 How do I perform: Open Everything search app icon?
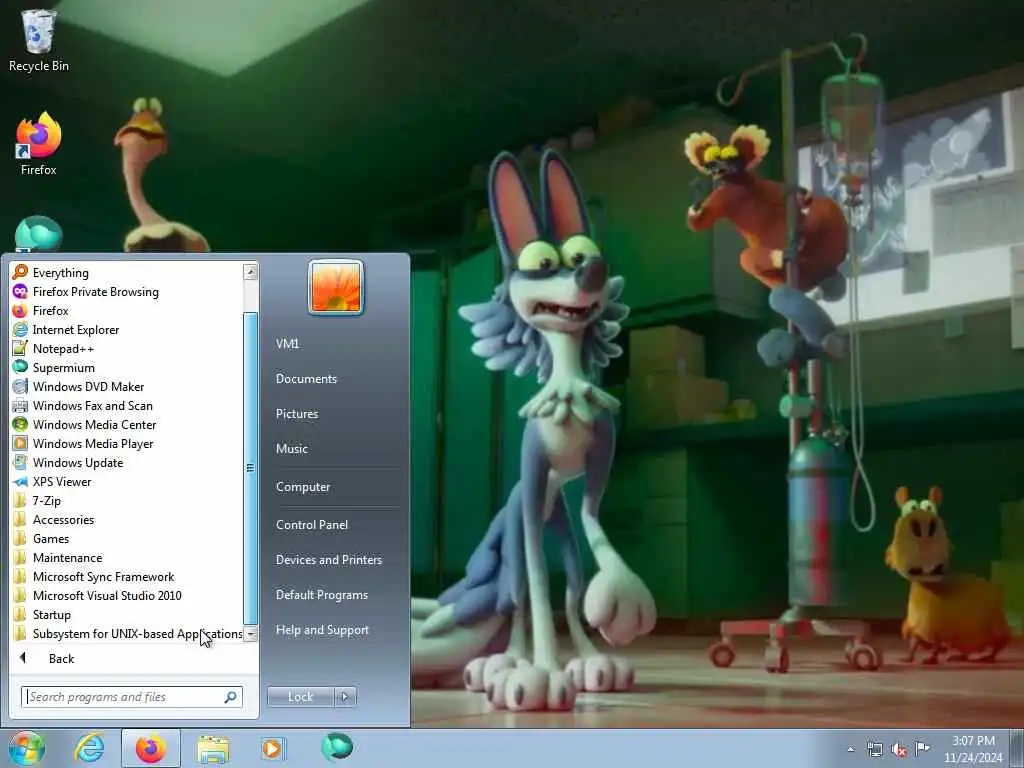(20, 272)
